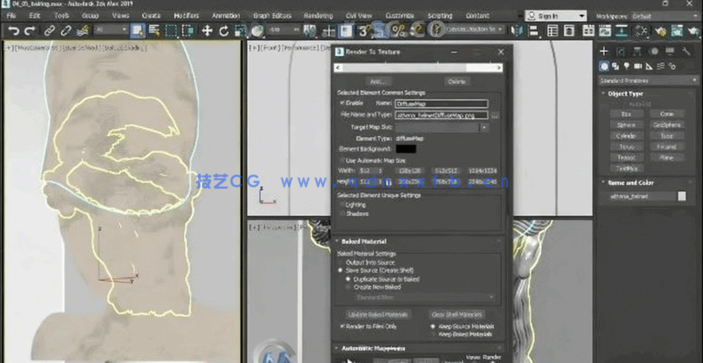Open the Workspaces Default dropdown
The image size is (703, 363).
click(664, 16)
